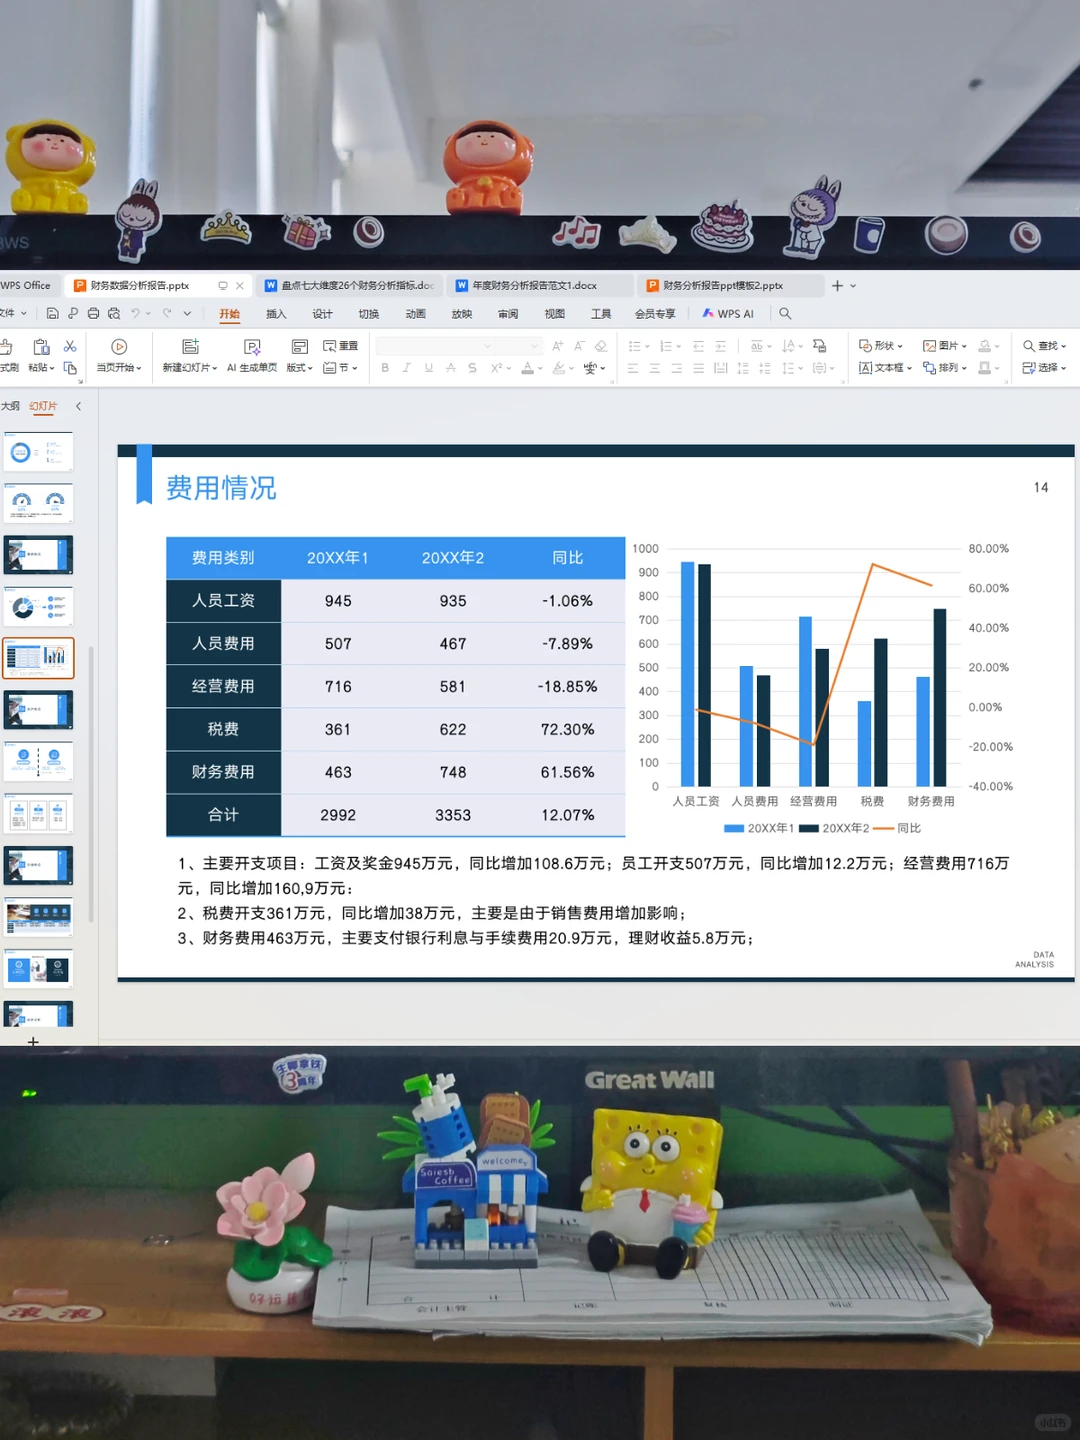Viewport: 1080px width, 1440px height.
Task: Select the Format Painter (格式刷) tool
Action: pos(8,357)
